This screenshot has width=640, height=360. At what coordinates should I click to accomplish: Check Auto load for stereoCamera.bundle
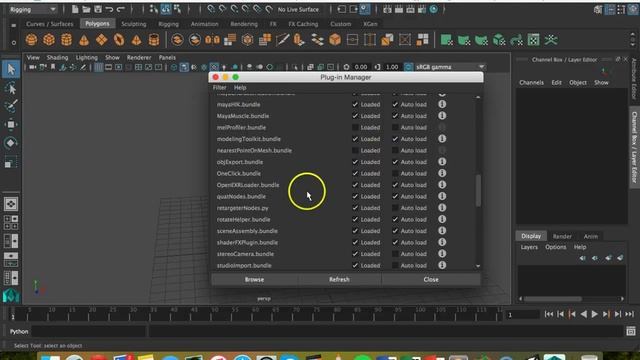[395, 254]
